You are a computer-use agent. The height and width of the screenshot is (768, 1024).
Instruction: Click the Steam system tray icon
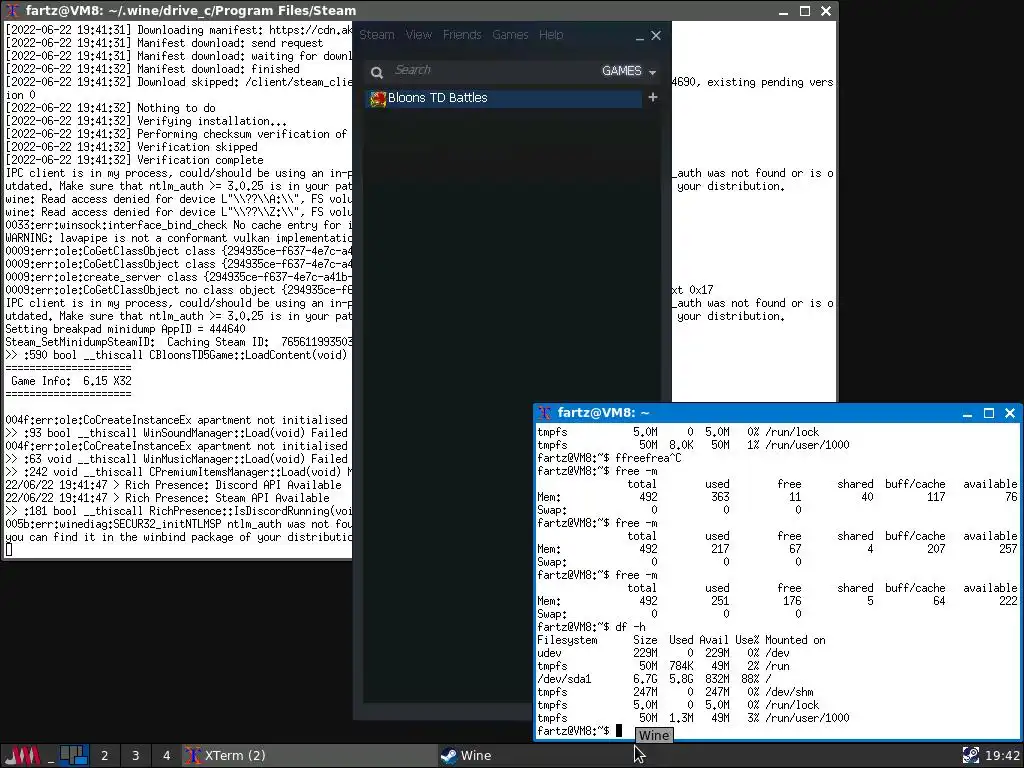pyautogui.click(x=971, y=756)
